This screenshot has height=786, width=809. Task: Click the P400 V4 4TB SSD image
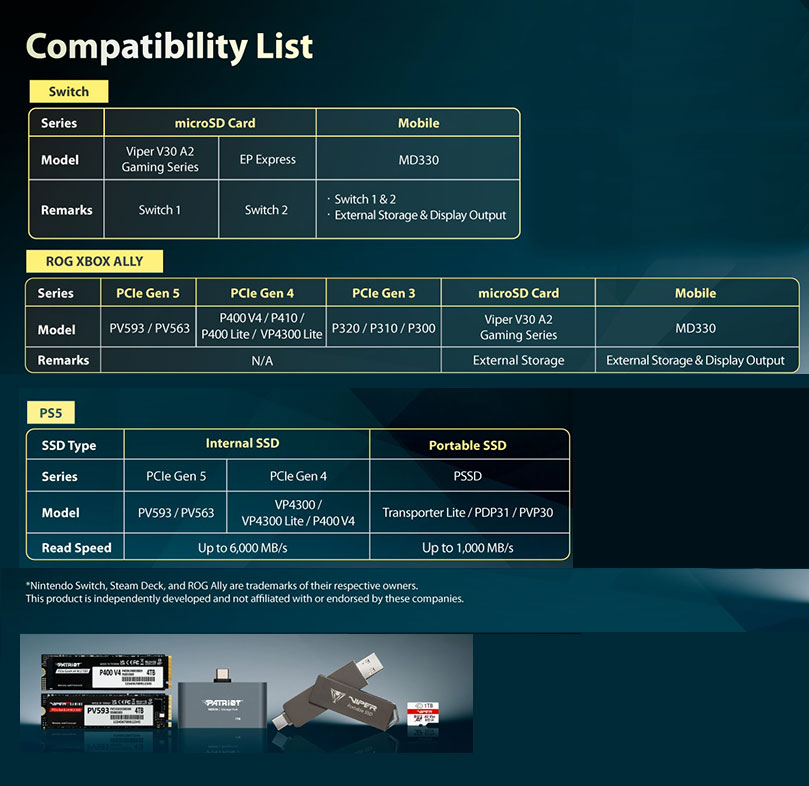tap(106, 671)
